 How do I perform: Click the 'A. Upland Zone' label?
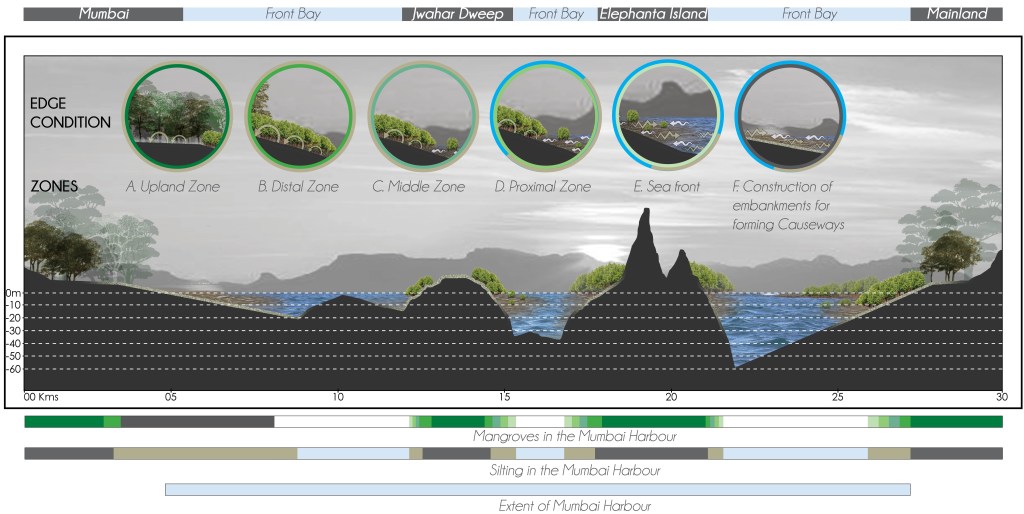click(173, 187)
